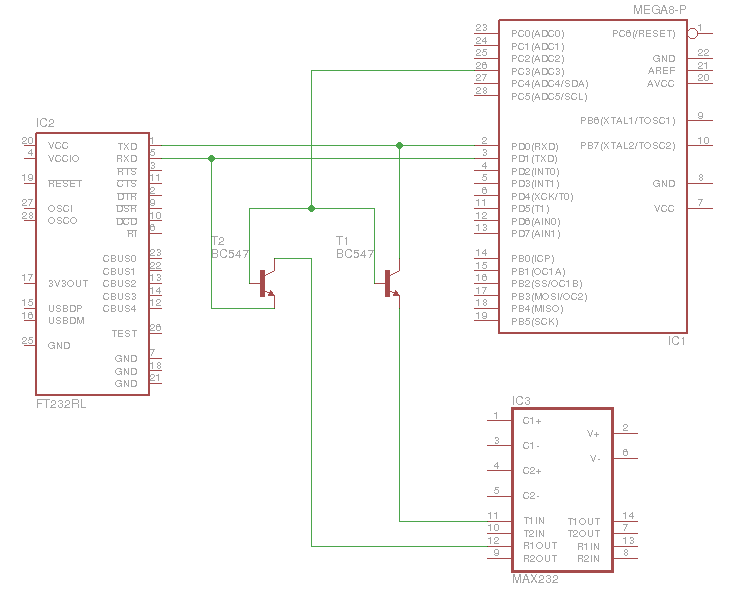Click the PD4(XCK/T0) pin label
737x589 pixels.
click(x=542, y=196)
